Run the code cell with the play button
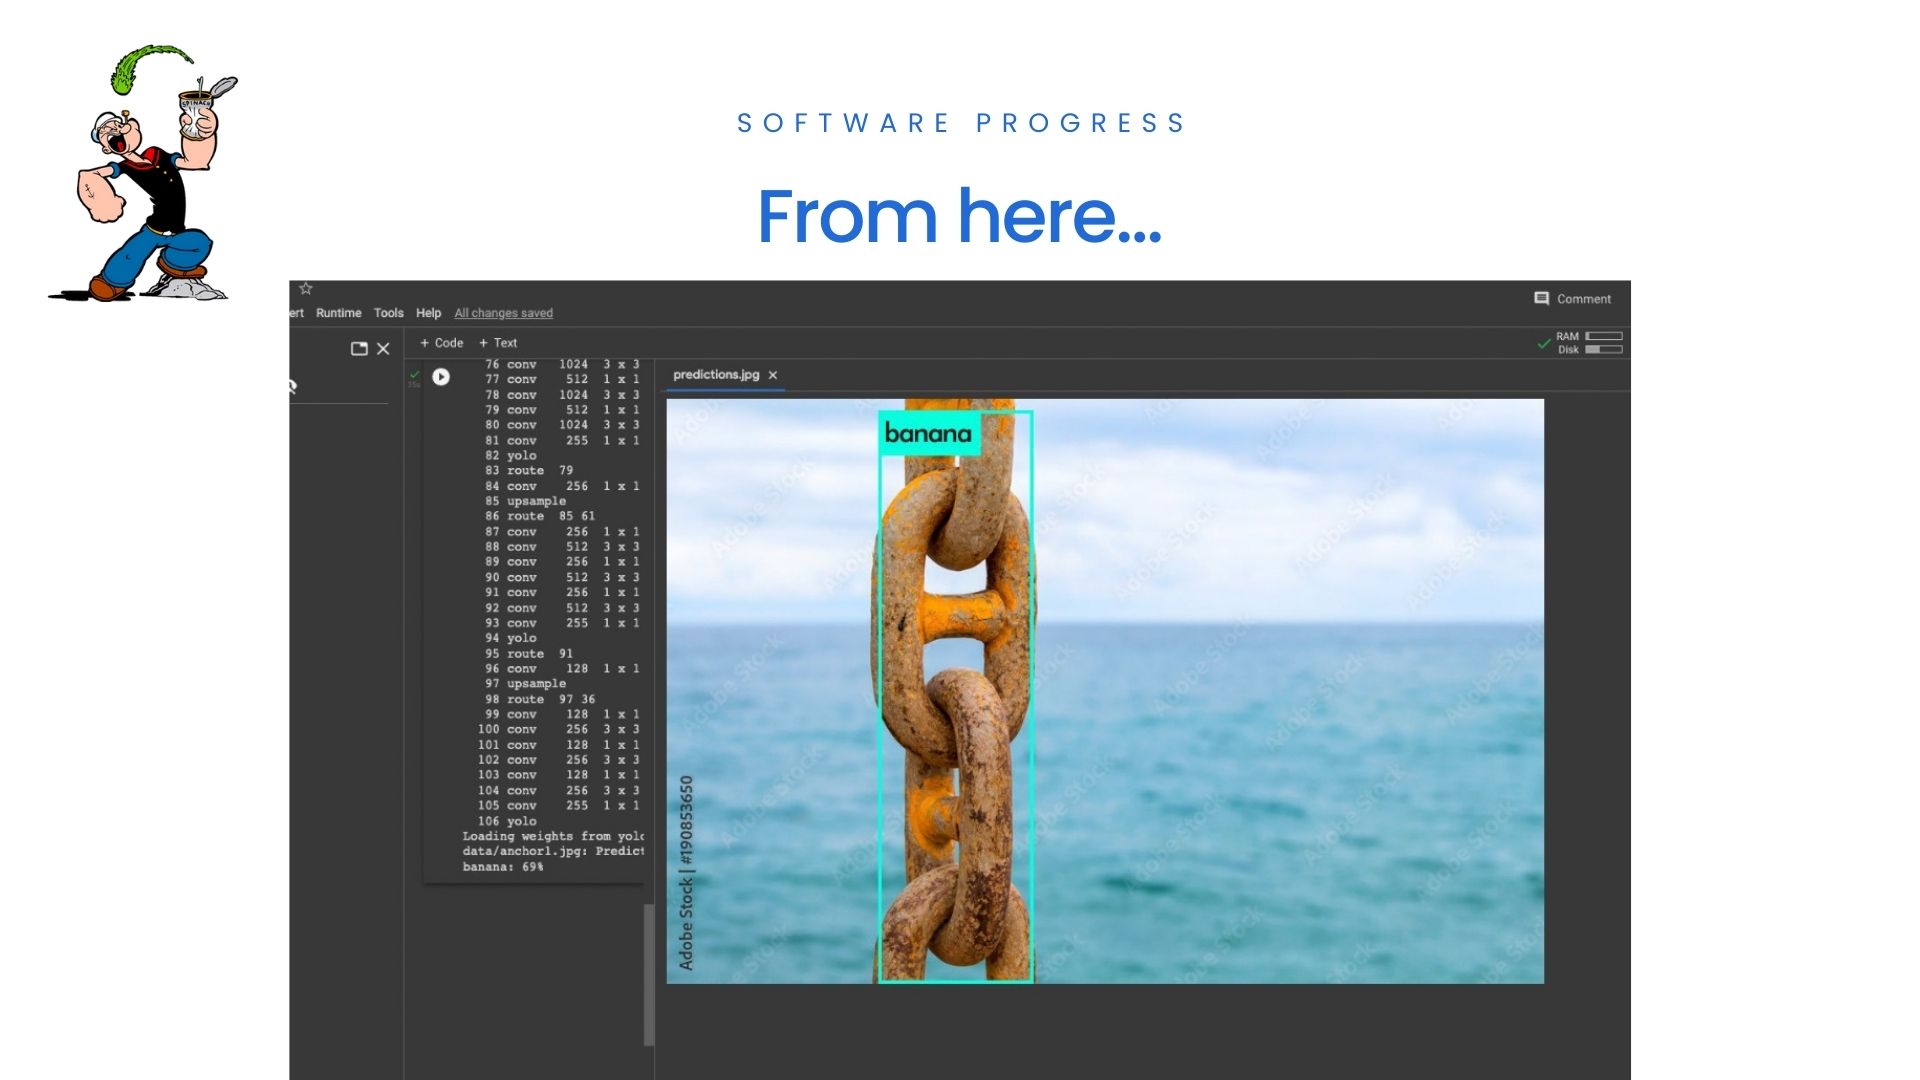 [x=441, y=377]
